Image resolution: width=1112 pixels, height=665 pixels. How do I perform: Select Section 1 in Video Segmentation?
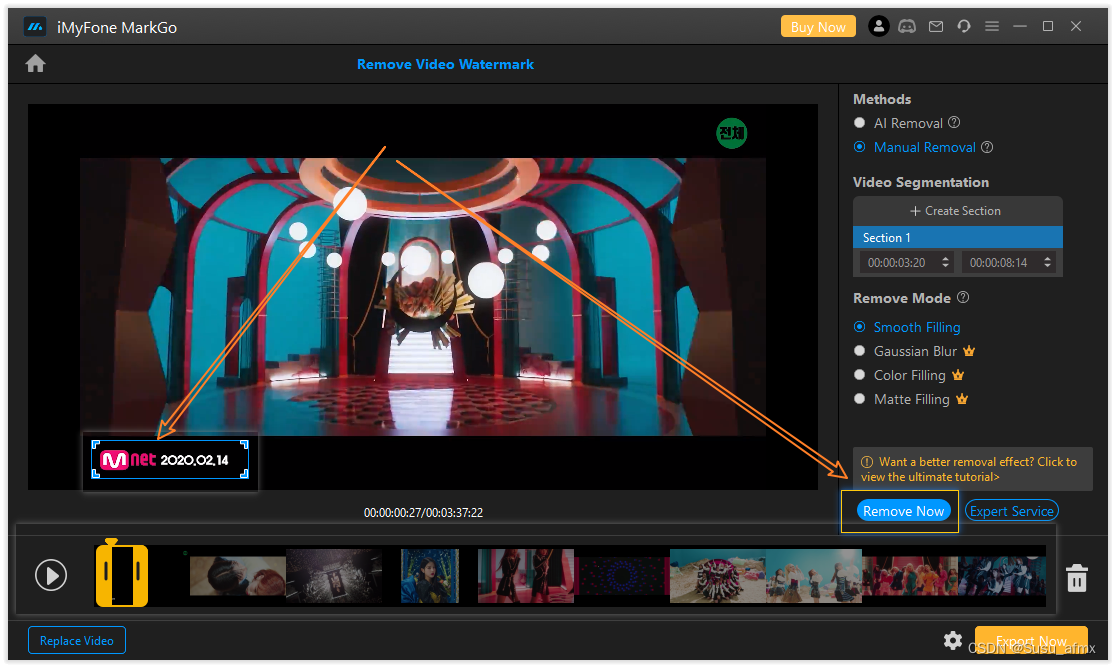click(x=957, y=238)
